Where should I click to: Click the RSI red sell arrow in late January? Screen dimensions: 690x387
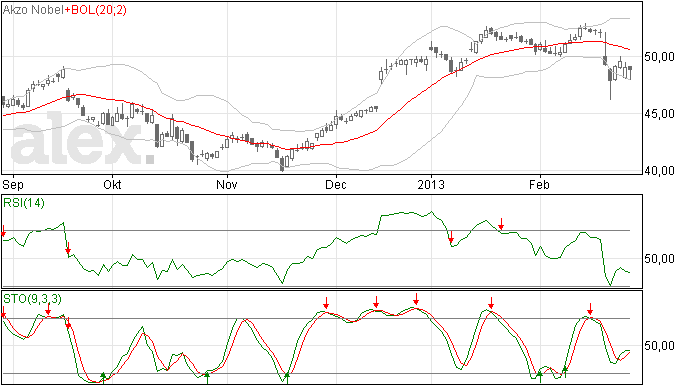coord(501,224)
